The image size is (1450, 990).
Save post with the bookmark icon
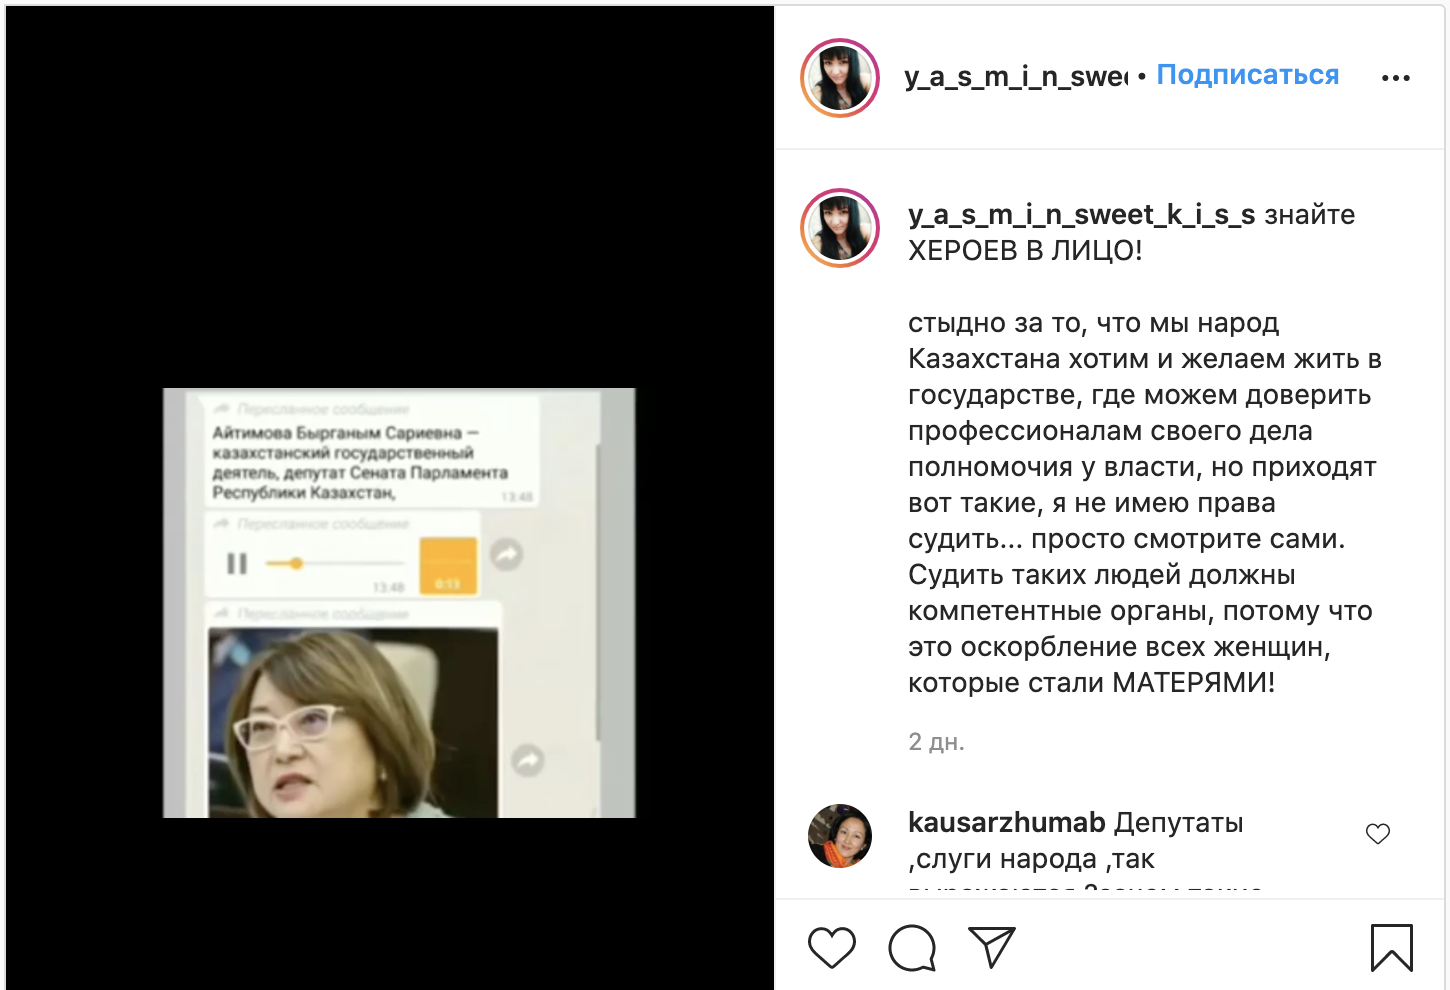(1392, 948)
